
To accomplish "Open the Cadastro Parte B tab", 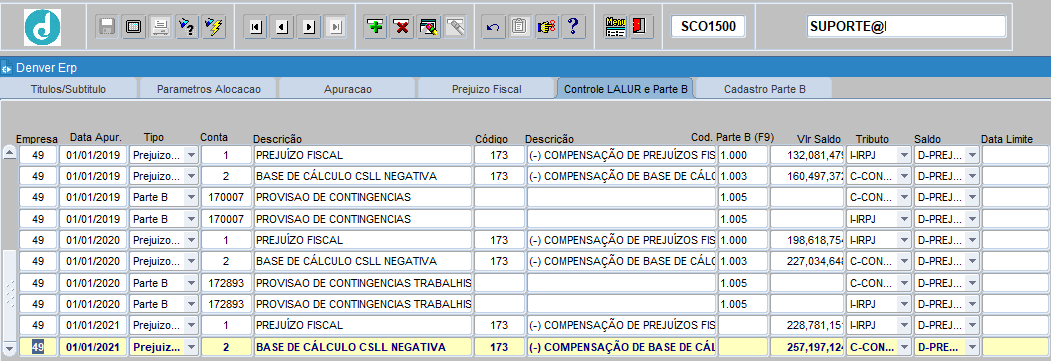I will tap(765, 88).
